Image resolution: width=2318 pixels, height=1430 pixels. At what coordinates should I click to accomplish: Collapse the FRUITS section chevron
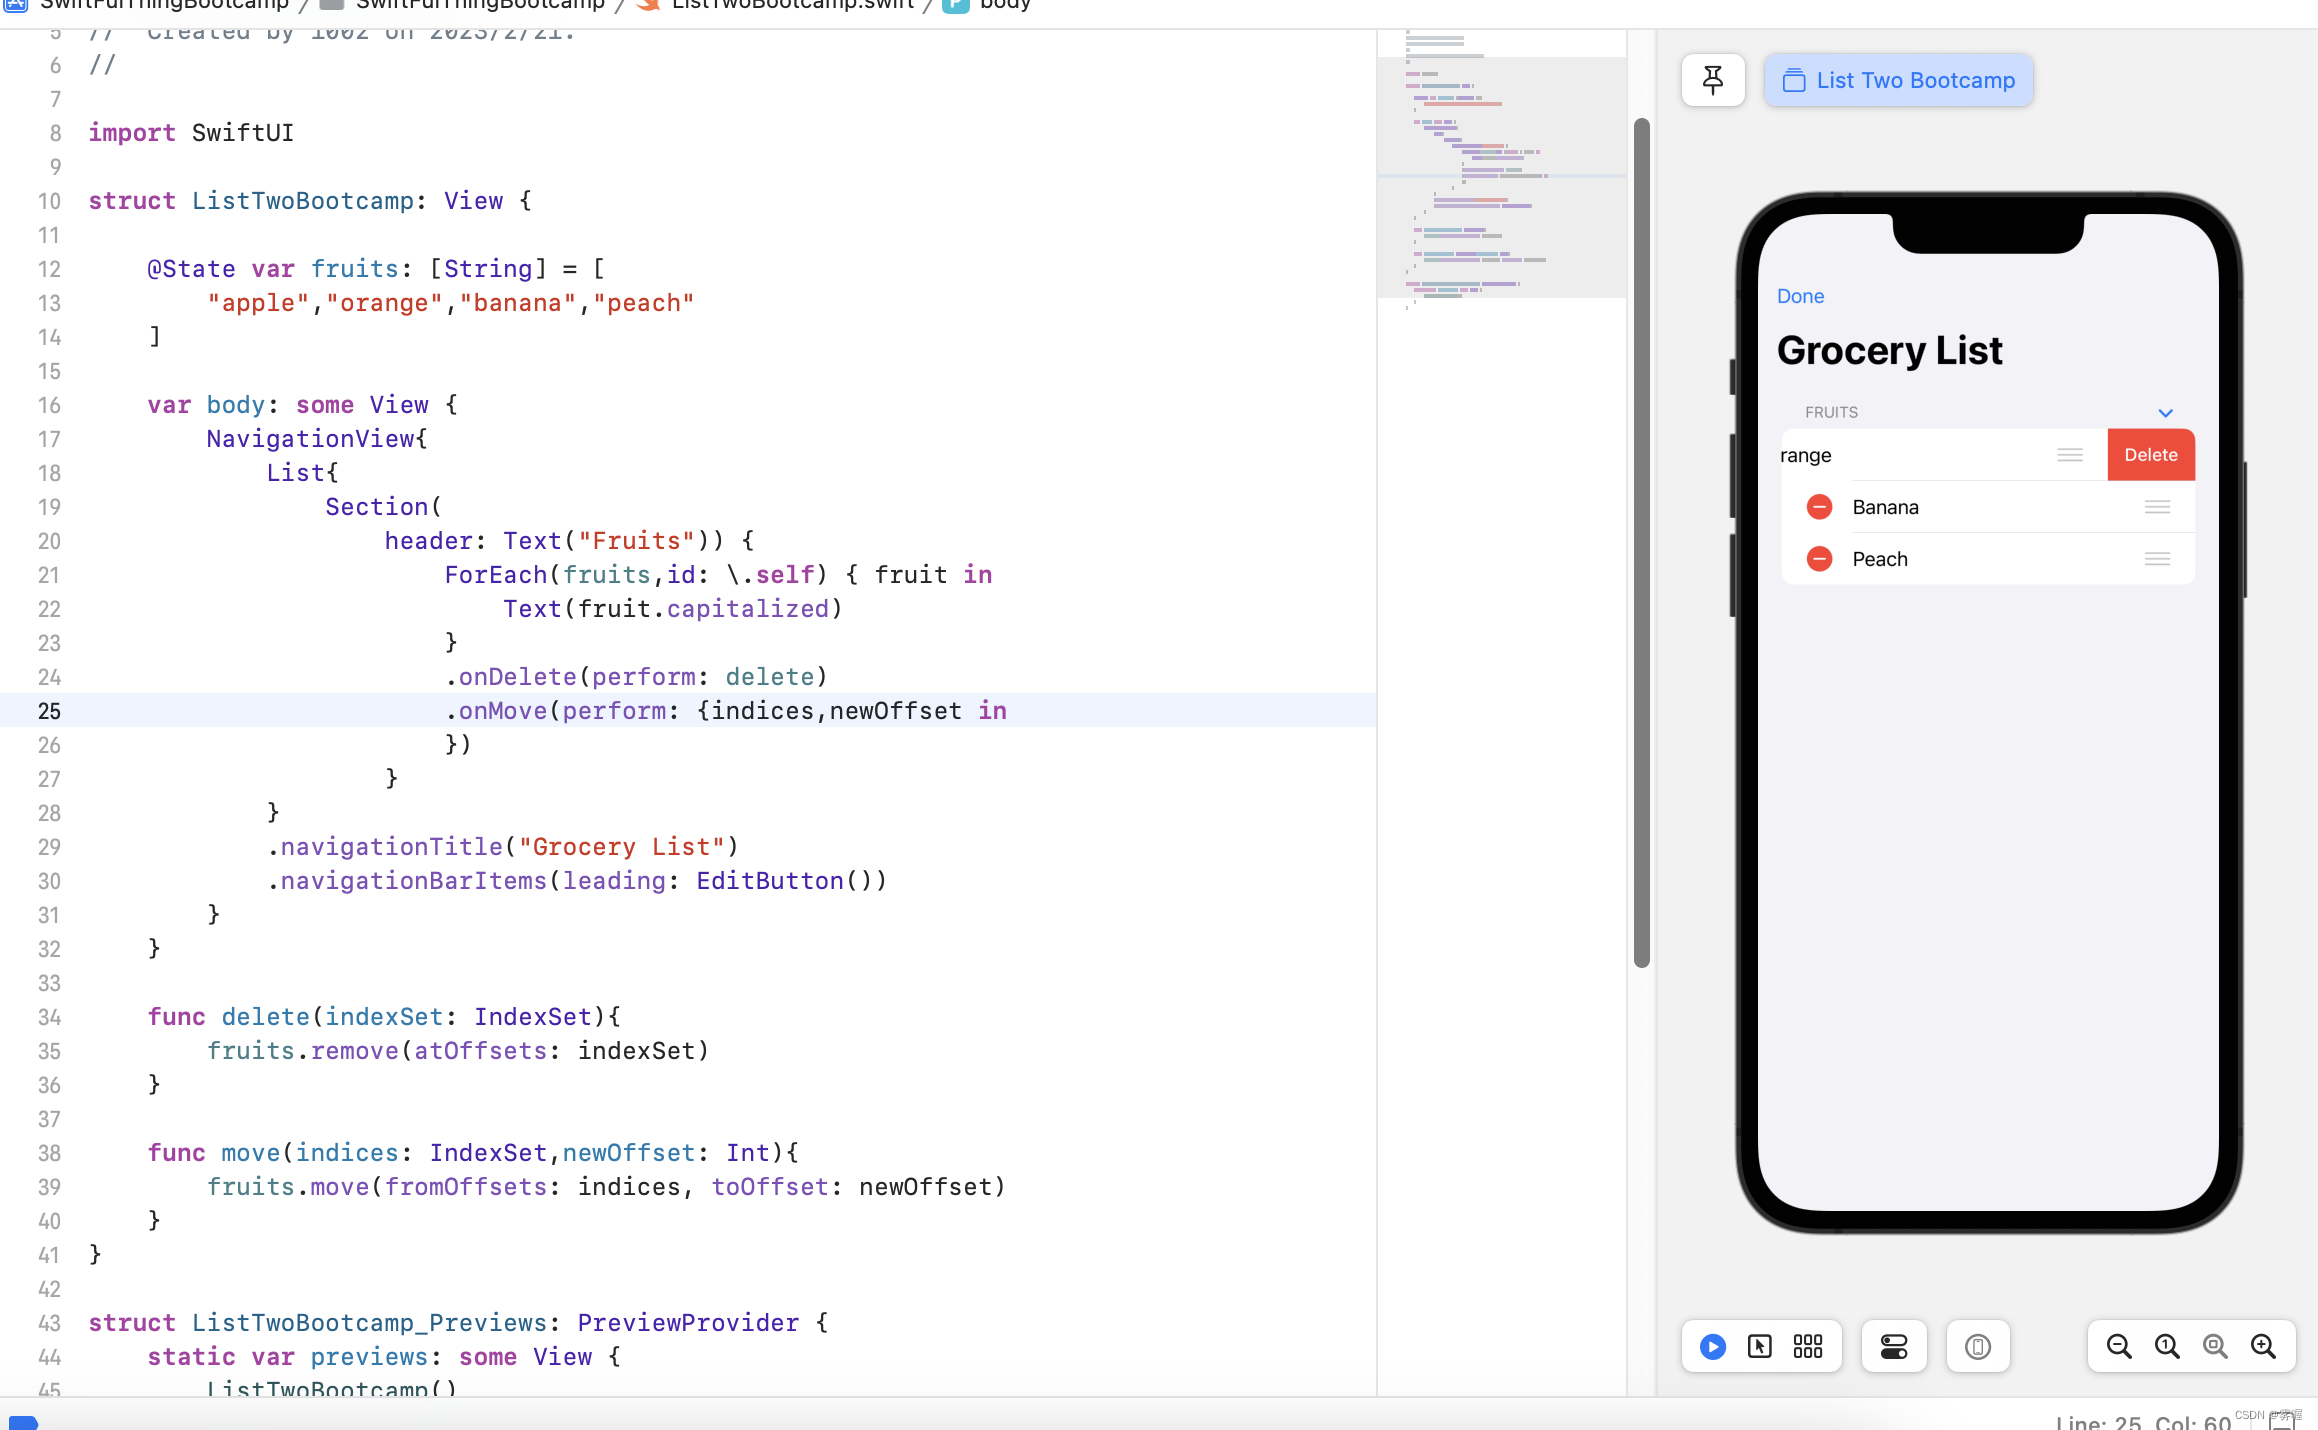(x=2166, y=412)
